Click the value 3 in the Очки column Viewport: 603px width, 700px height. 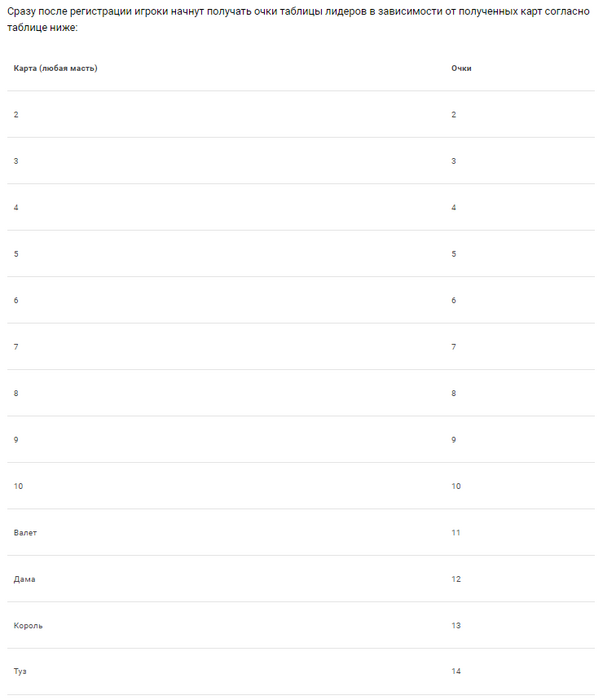point(454,161)
